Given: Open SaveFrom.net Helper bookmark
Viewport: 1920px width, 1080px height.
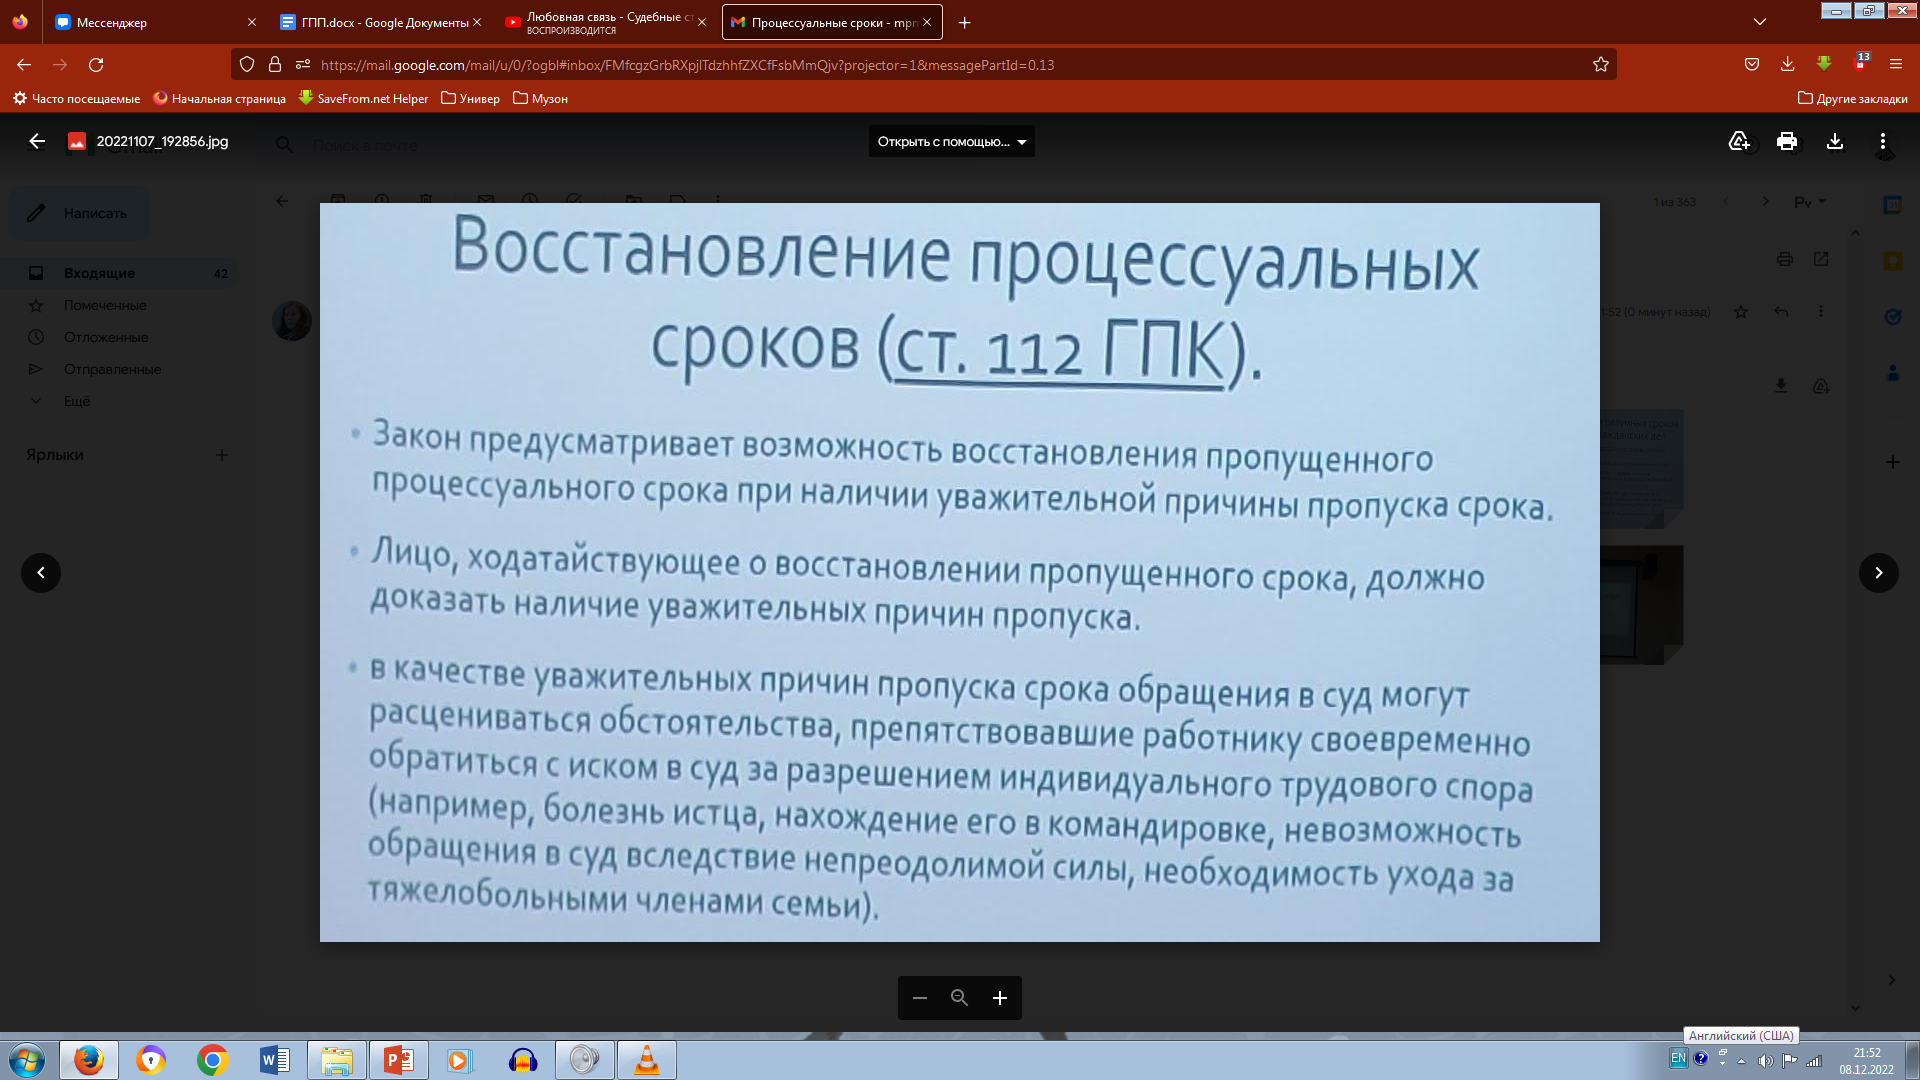Looking at the screenshot, I should pos(363,99).
